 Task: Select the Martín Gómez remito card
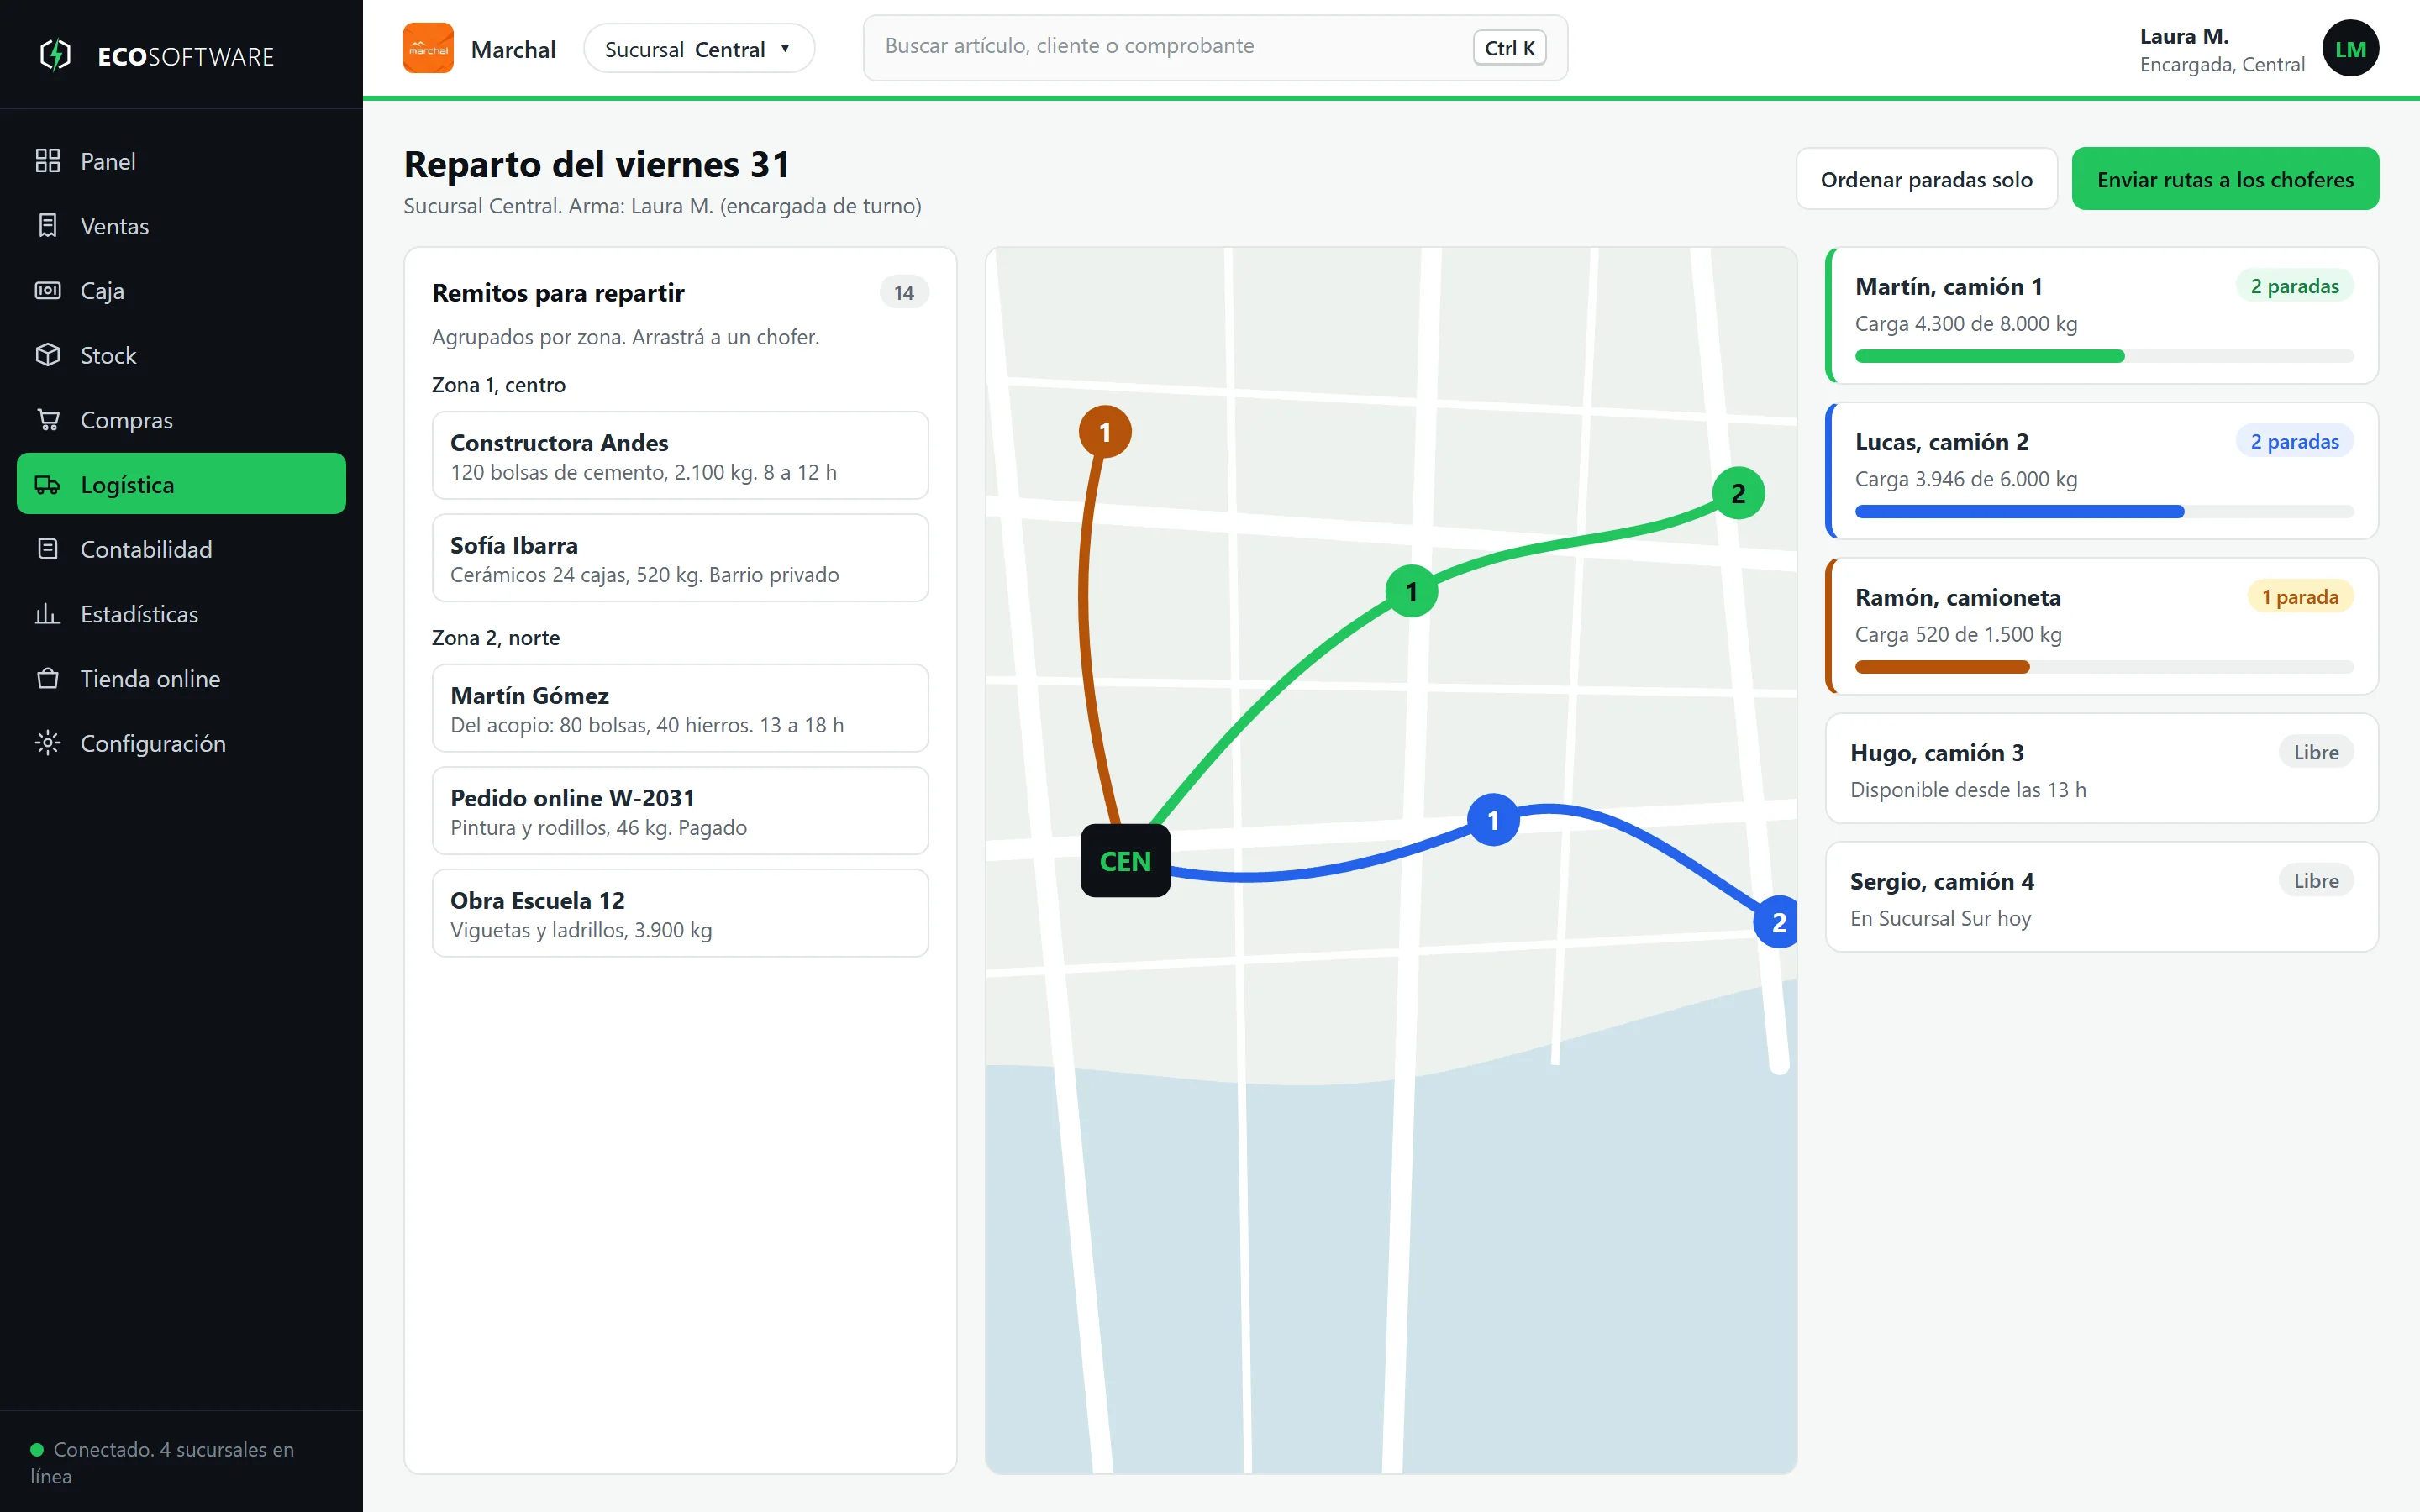tap(680, 708)
